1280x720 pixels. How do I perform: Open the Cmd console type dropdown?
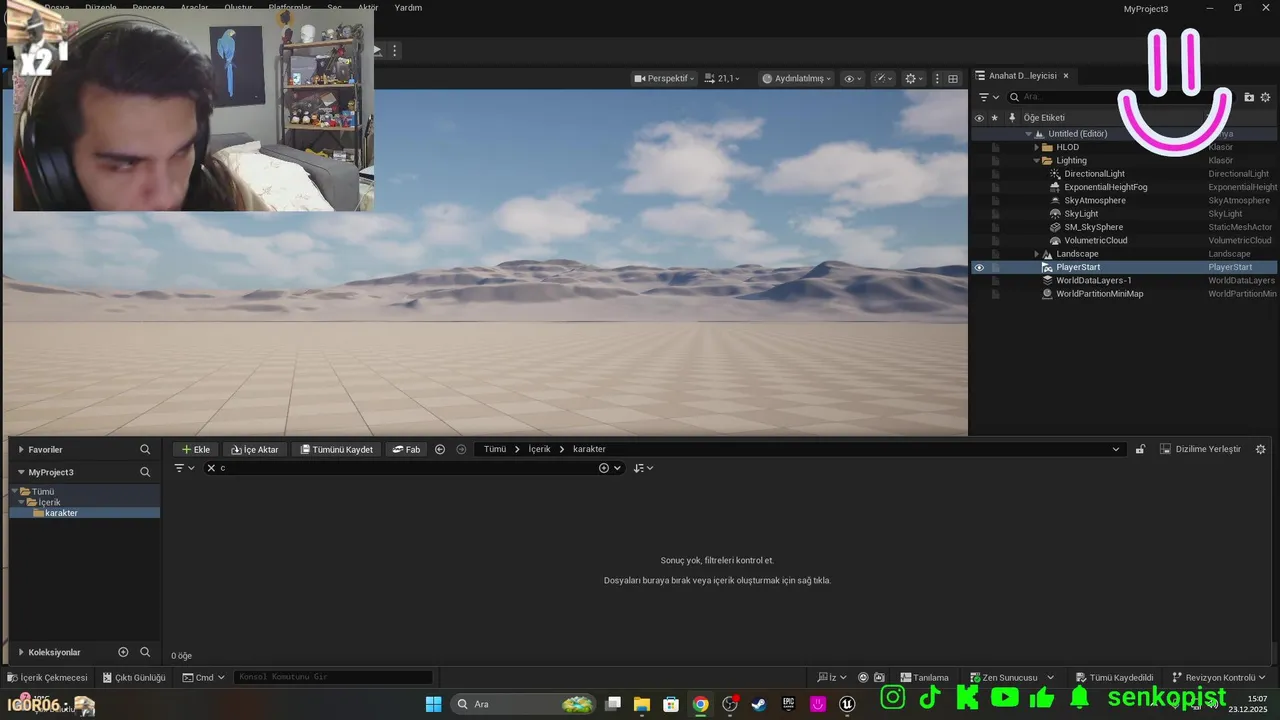tap(204, 678)
